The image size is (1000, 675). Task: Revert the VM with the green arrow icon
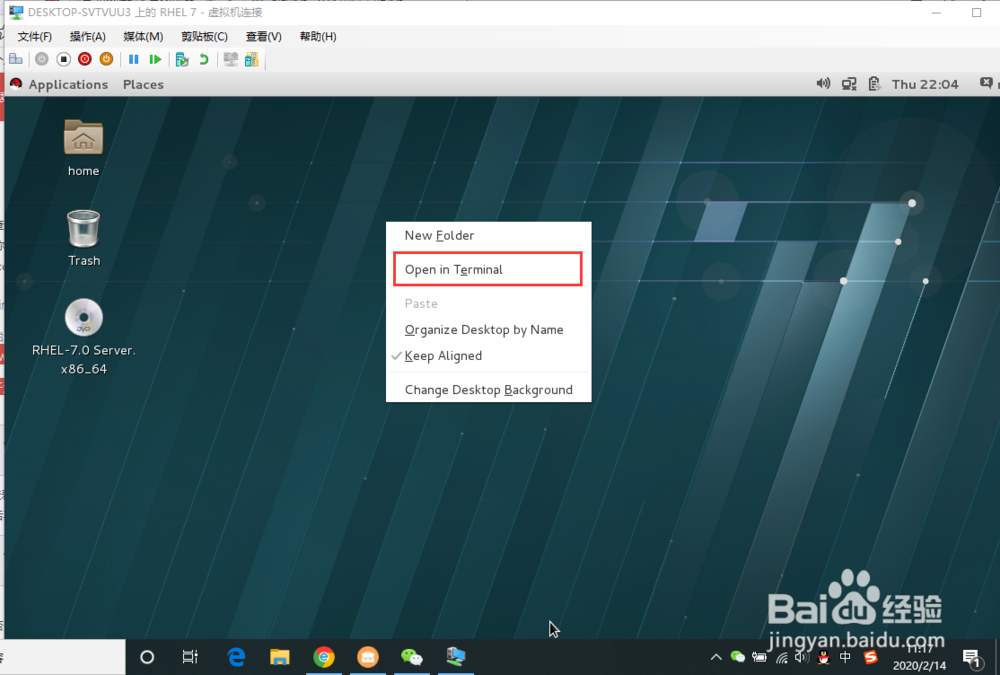tap(205, 59)
